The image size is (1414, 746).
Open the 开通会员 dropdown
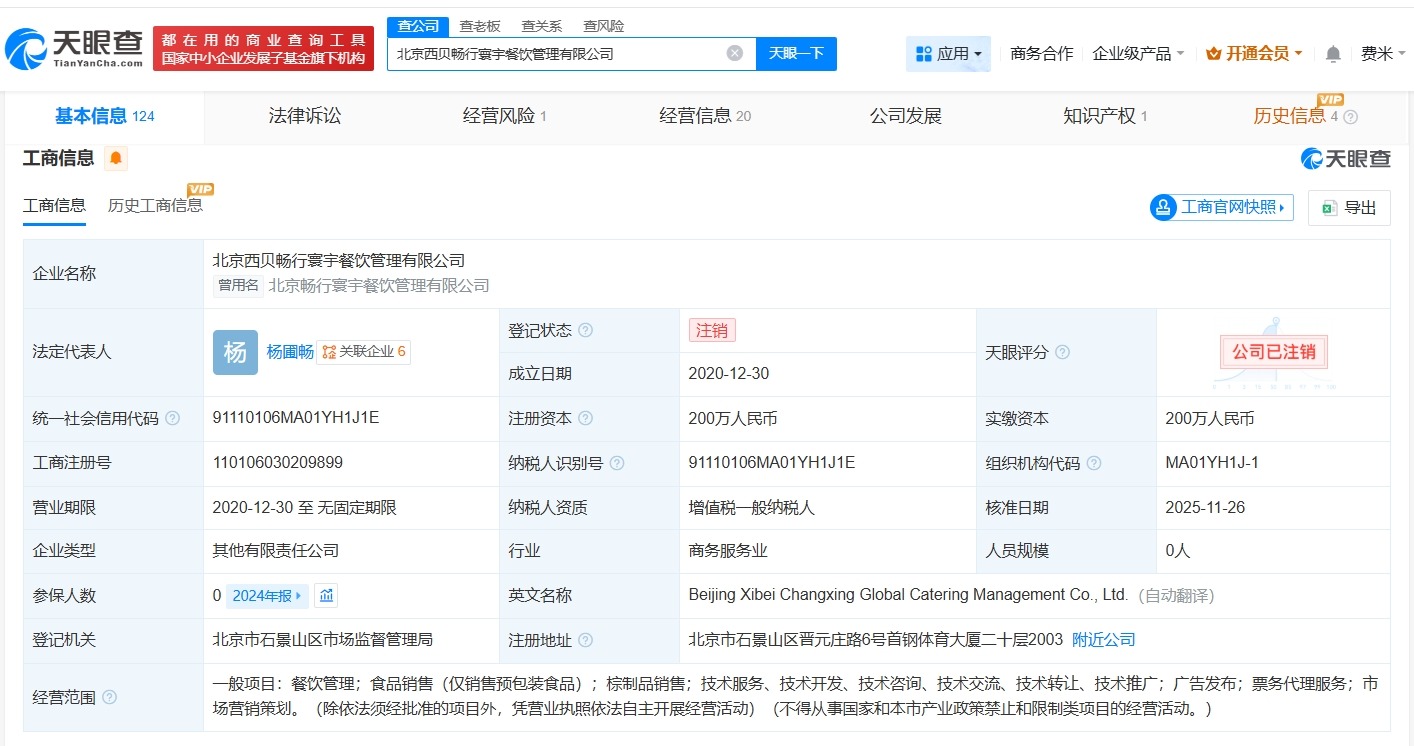coord(1254,54)
